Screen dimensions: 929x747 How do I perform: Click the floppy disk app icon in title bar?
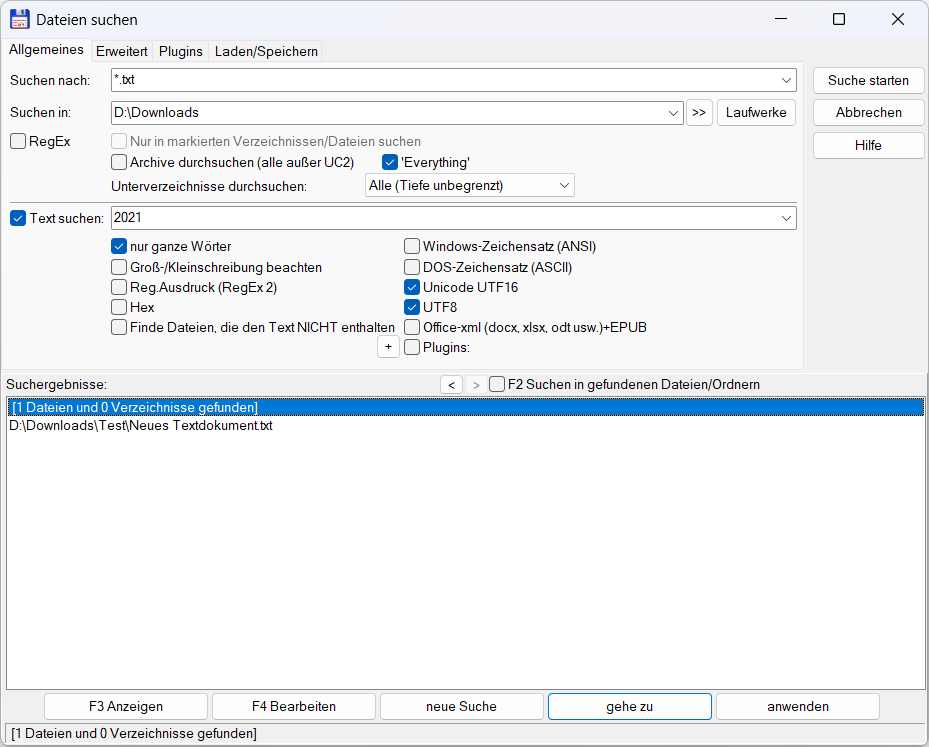(x=20, y=20)
